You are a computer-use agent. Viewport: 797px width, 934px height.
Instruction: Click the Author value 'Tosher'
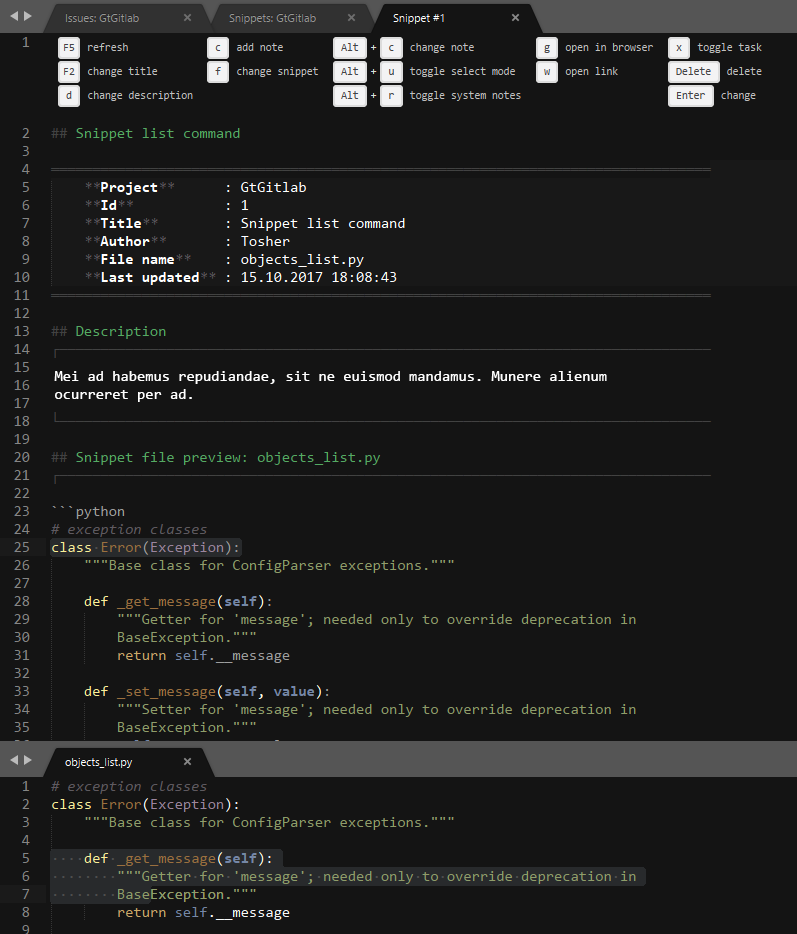coord(265,241)
